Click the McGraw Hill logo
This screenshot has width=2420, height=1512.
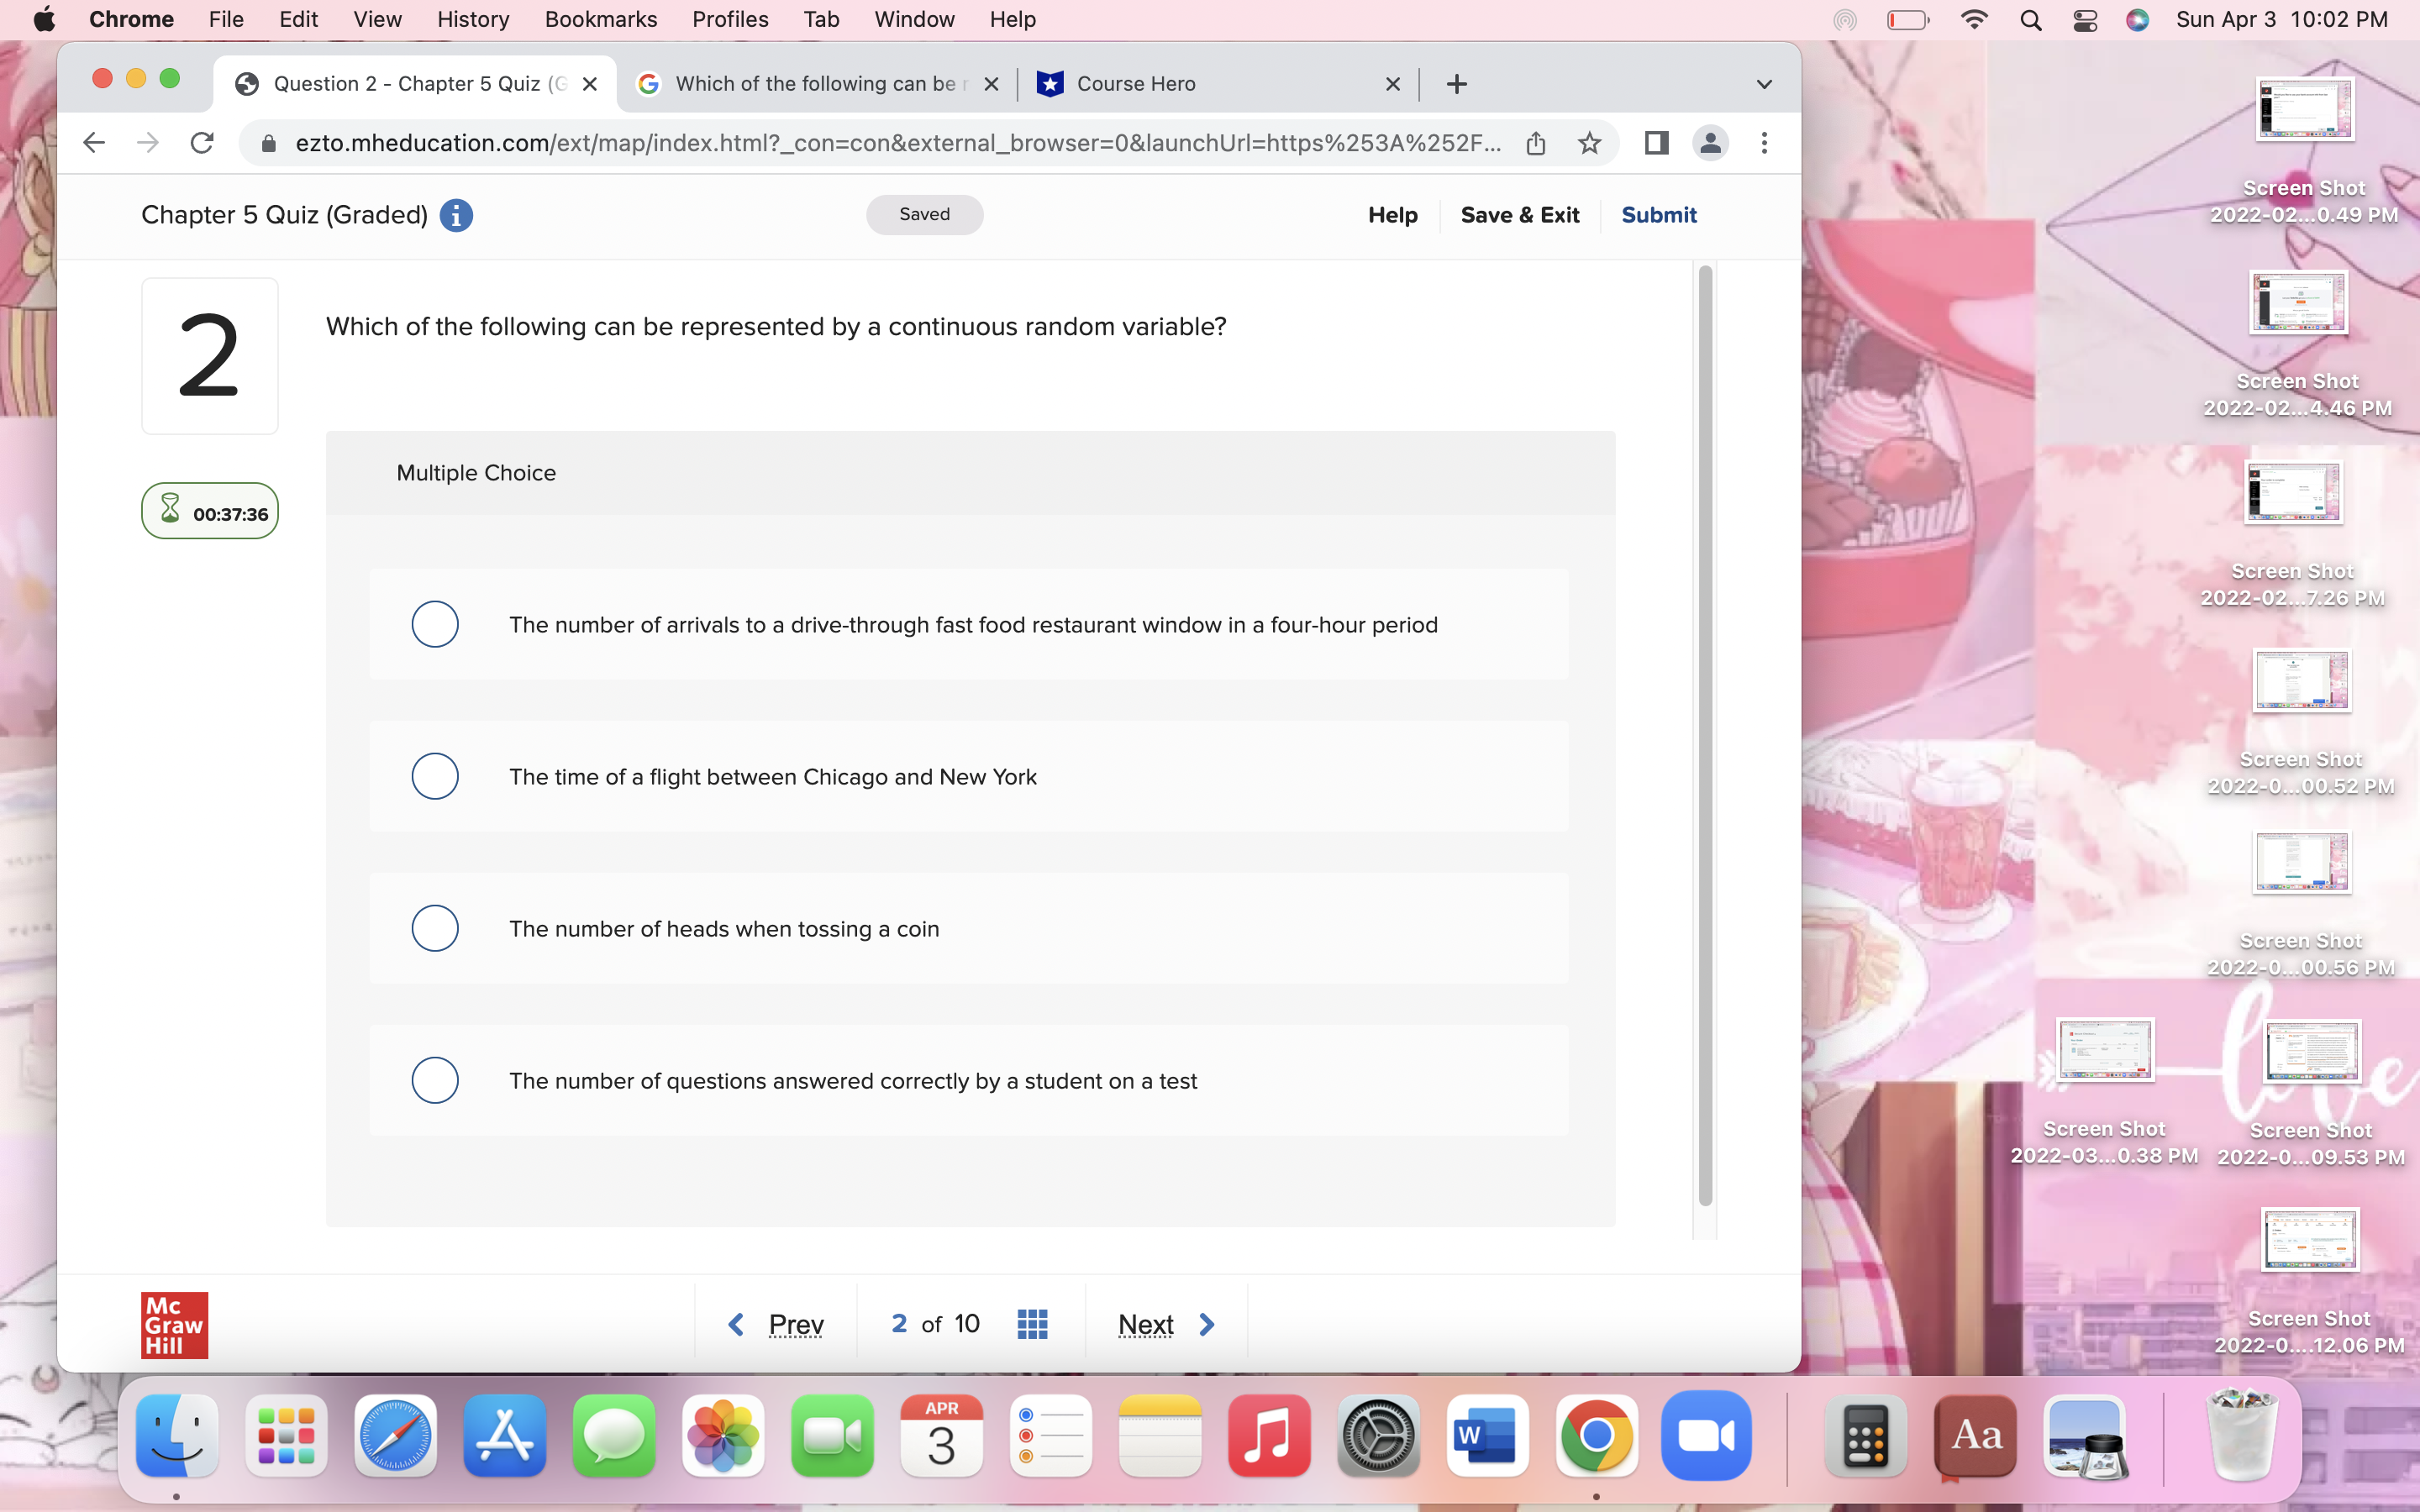click(174, 1324)
